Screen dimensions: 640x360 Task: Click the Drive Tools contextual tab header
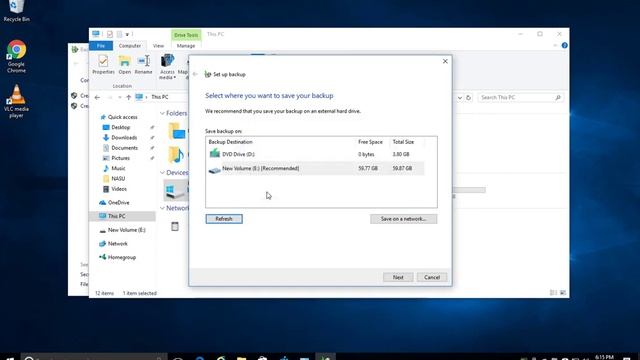point(186,35)
